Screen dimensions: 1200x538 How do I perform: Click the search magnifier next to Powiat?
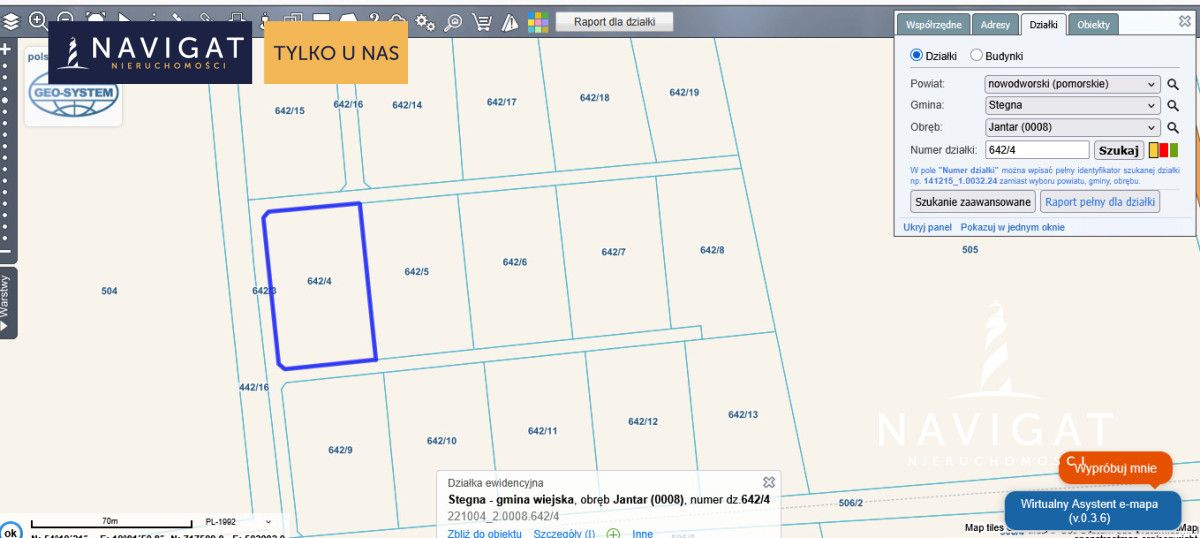1173,85
